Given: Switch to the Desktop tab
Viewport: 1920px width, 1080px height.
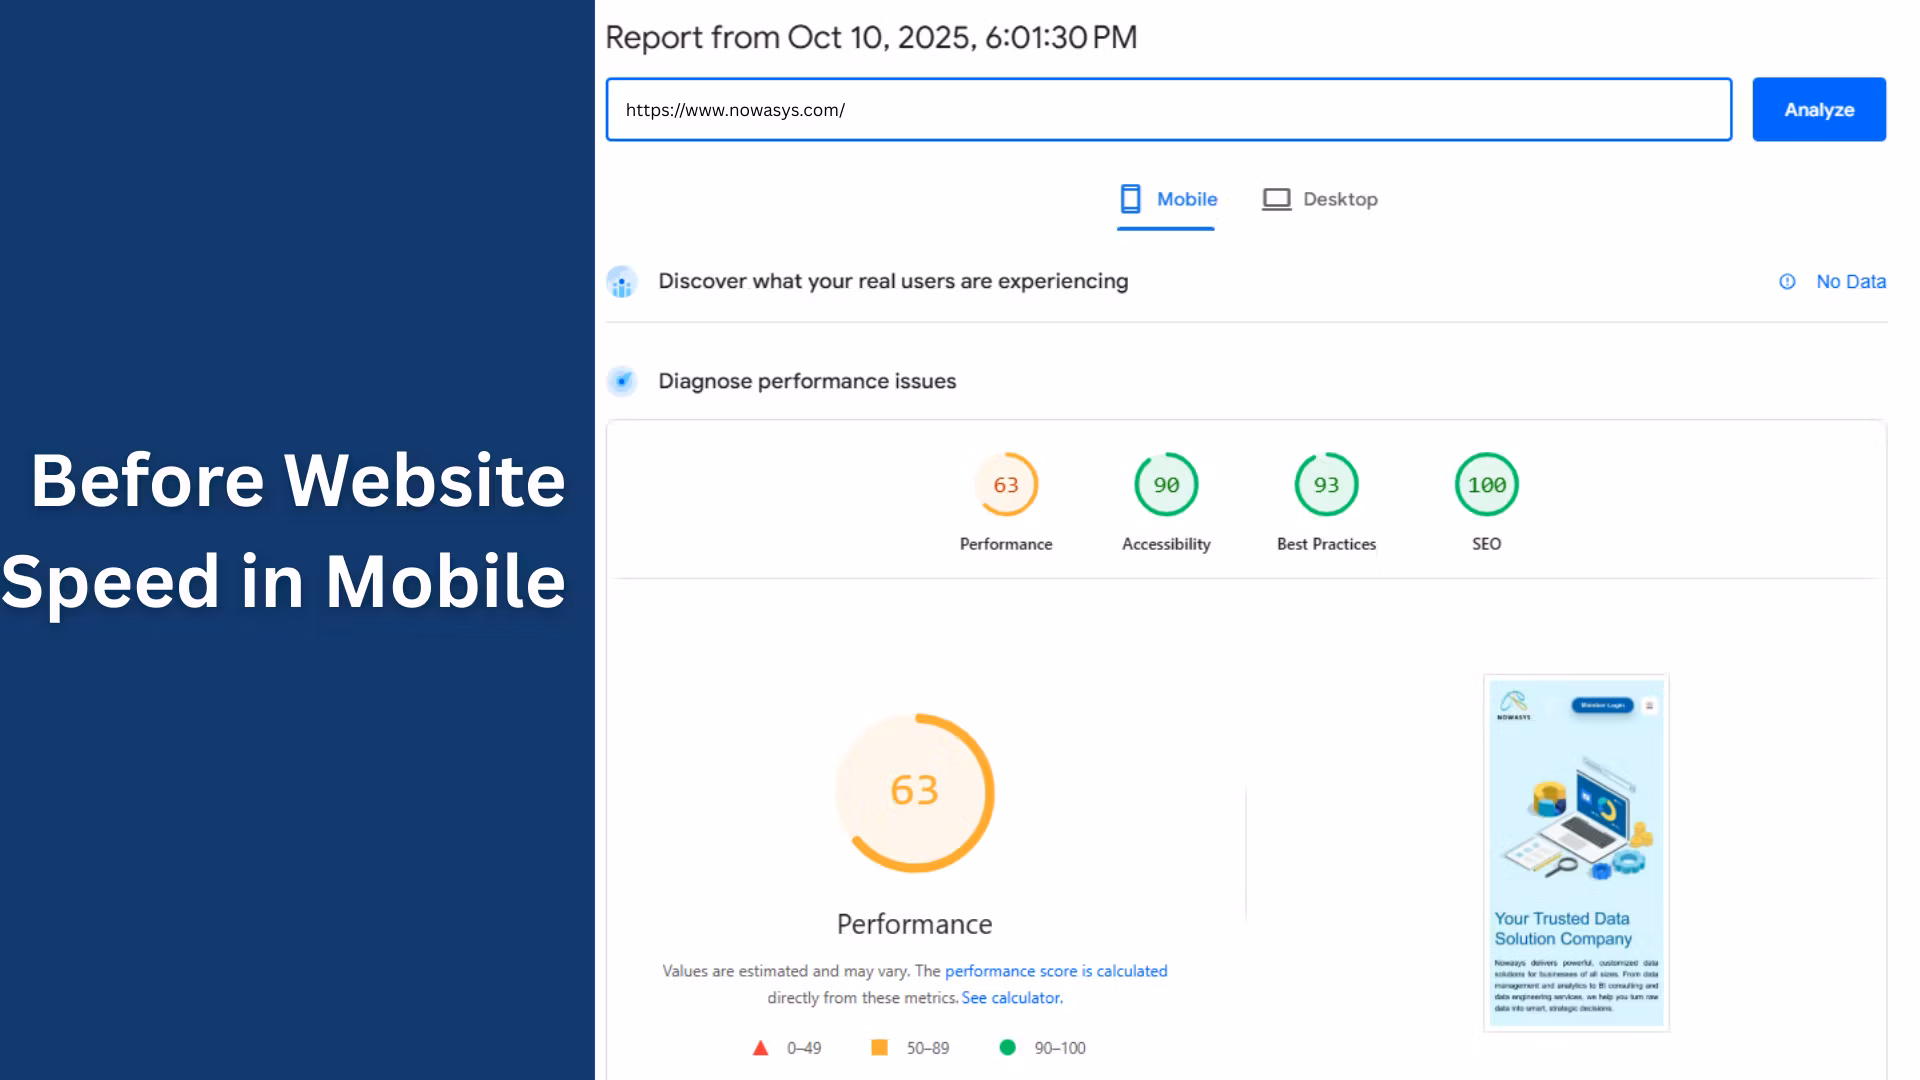Looking at the screenshot, I should pos(1339,199).
